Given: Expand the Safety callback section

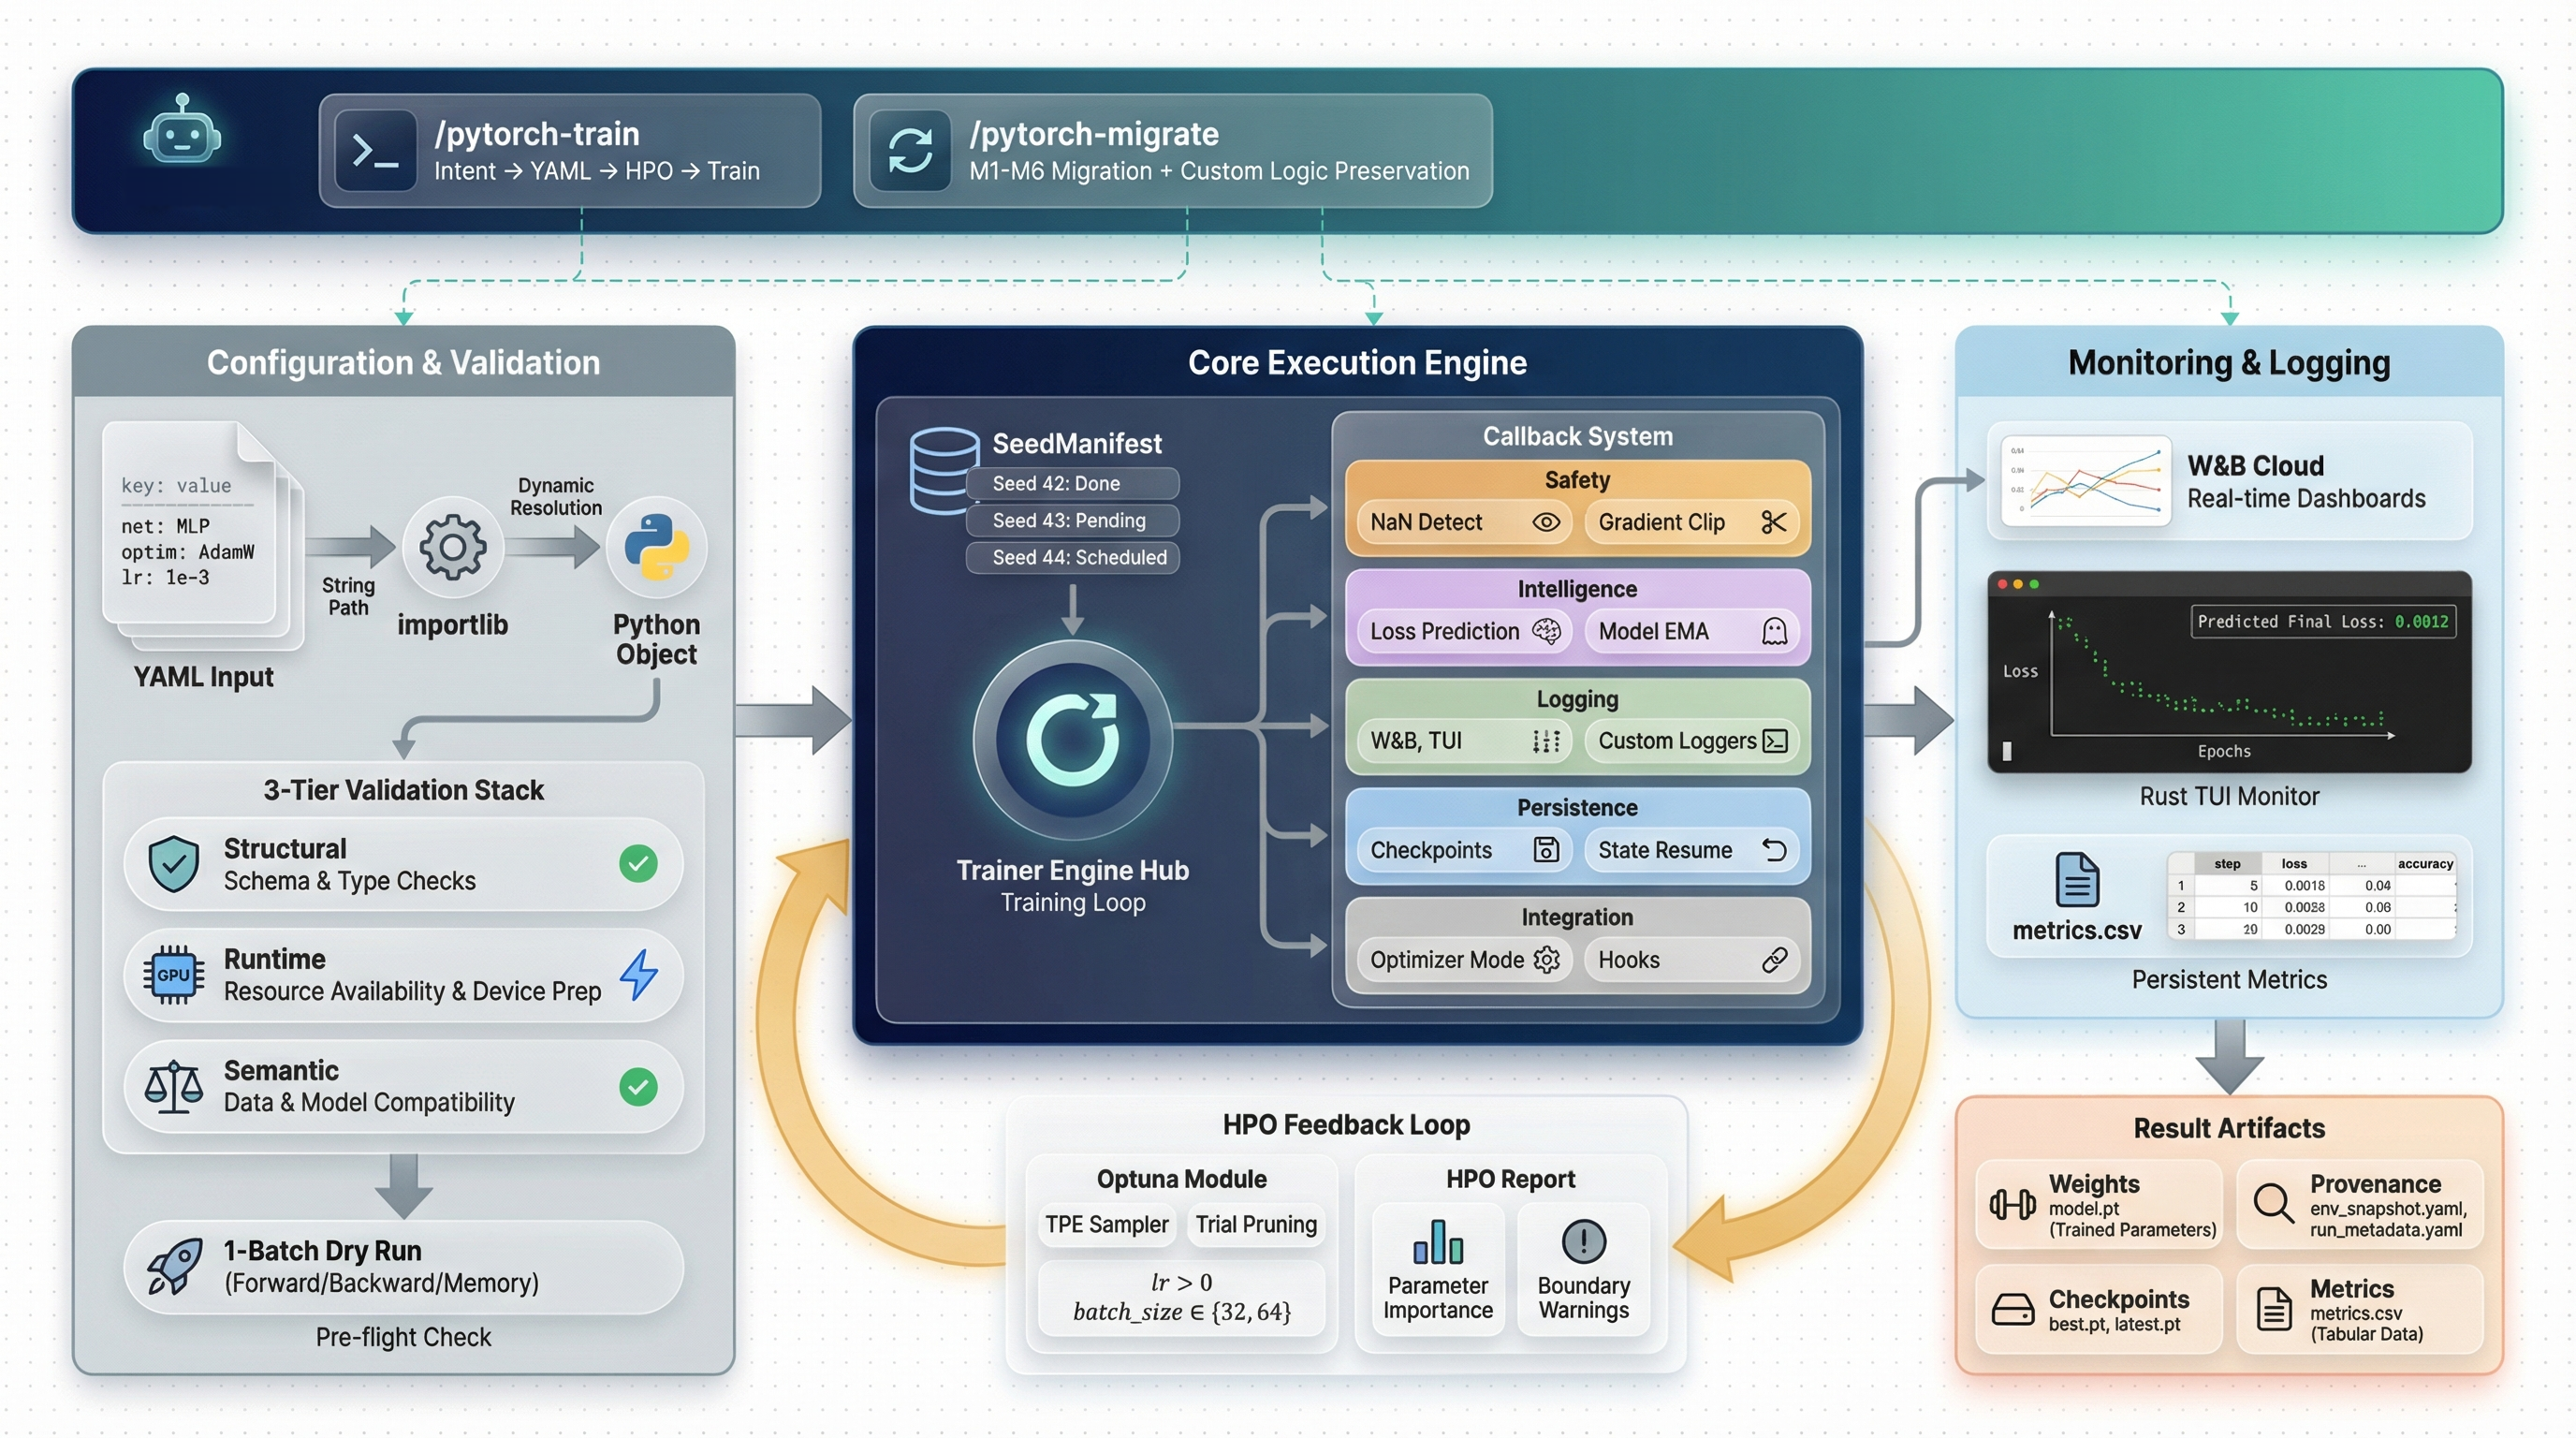Looking at the screenshot, I should tap(1576, 480).
